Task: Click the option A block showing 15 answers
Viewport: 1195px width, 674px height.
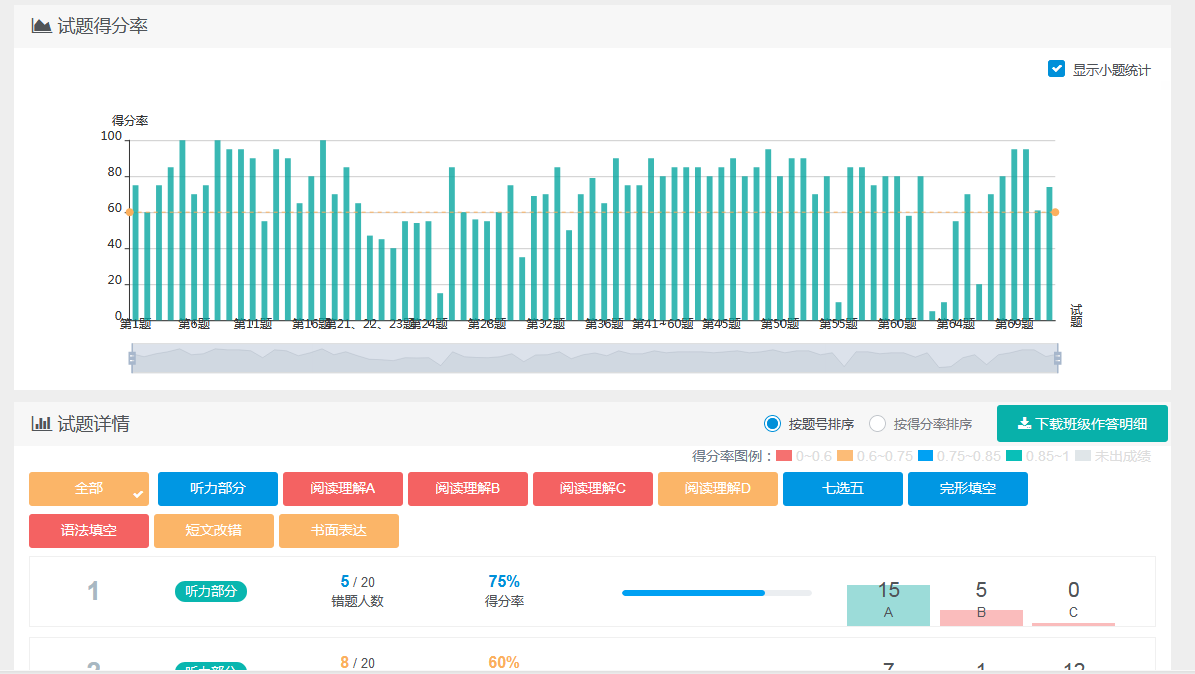Action: point(888,605)
